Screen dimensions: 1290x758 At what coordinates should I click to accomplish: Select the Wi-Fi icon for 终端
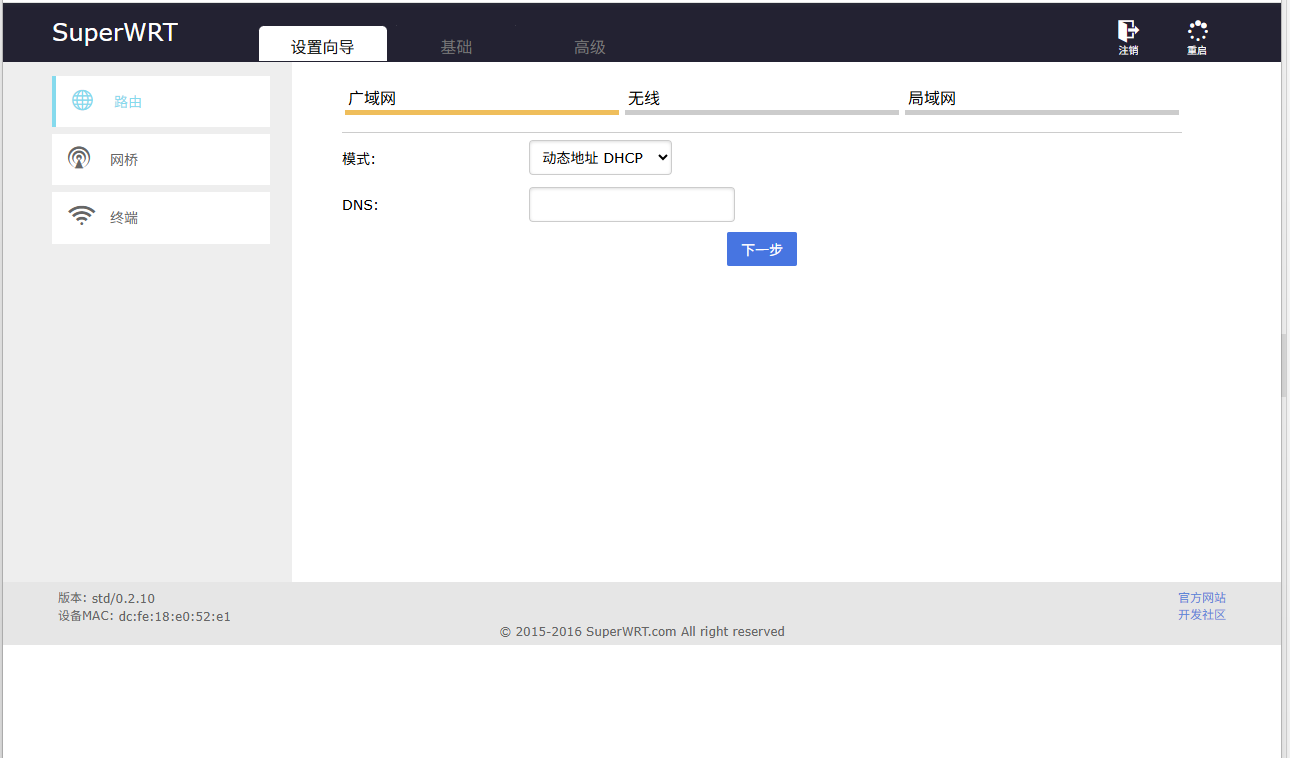[x=82, y=216]
